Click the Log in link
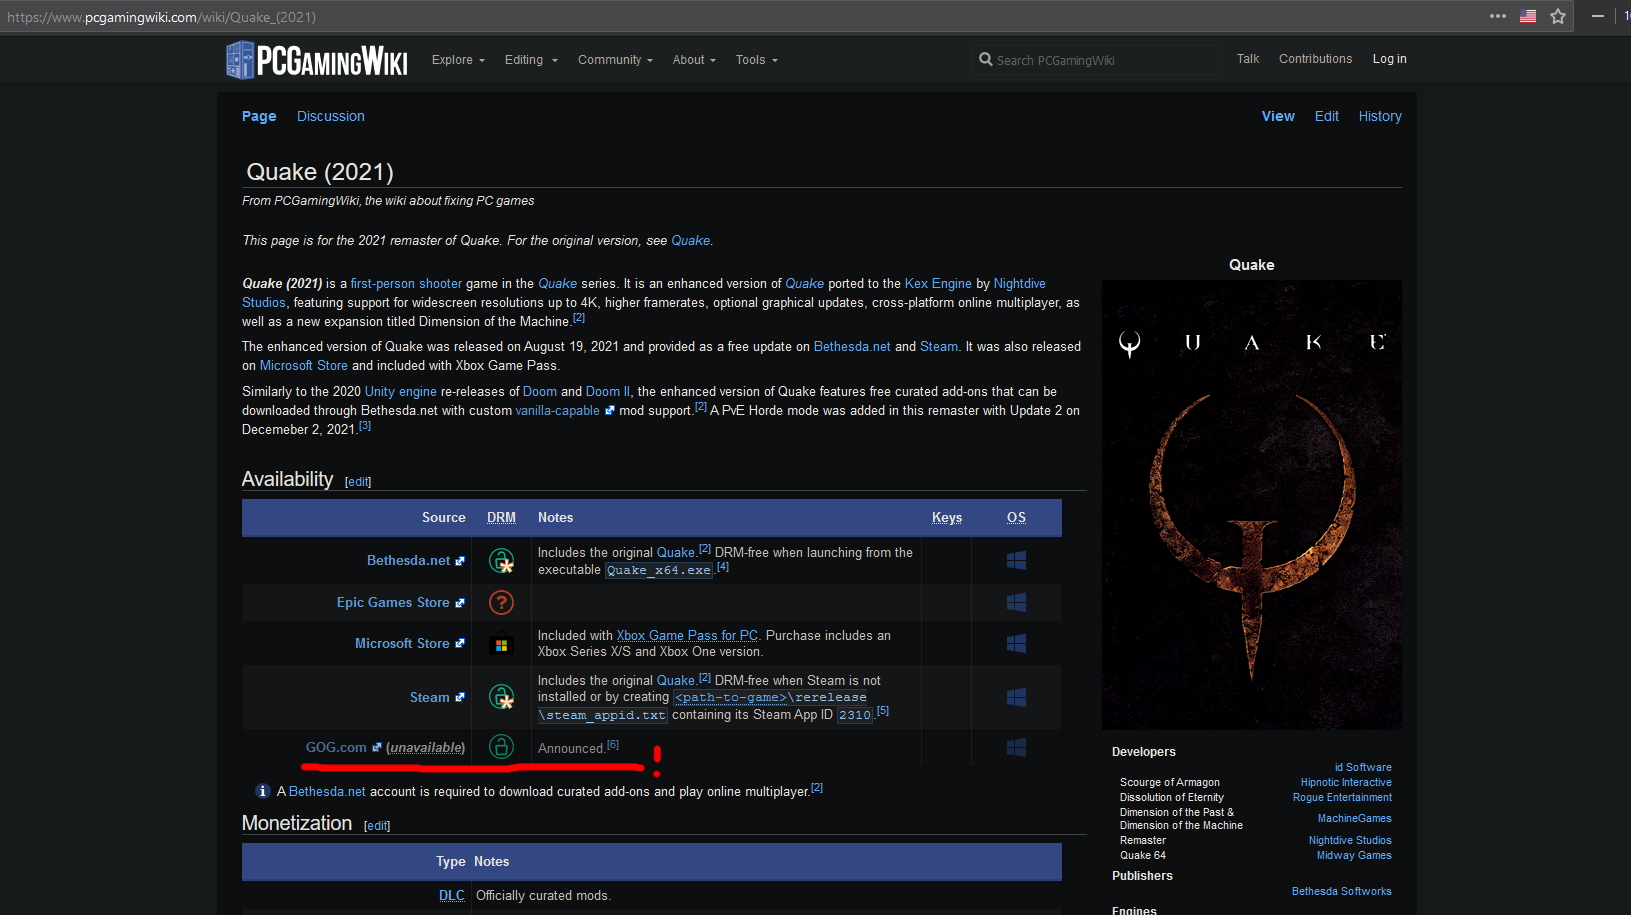 1389,59
